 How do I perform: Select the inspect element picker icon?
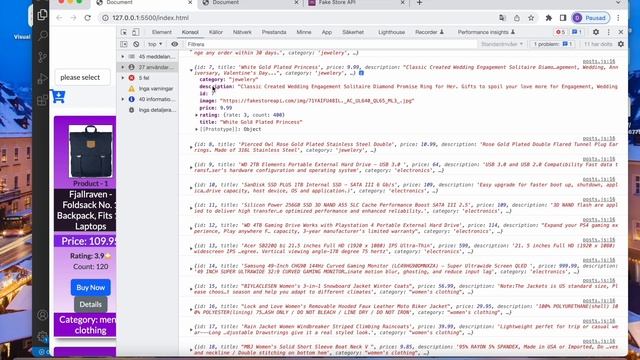point(124,32)
